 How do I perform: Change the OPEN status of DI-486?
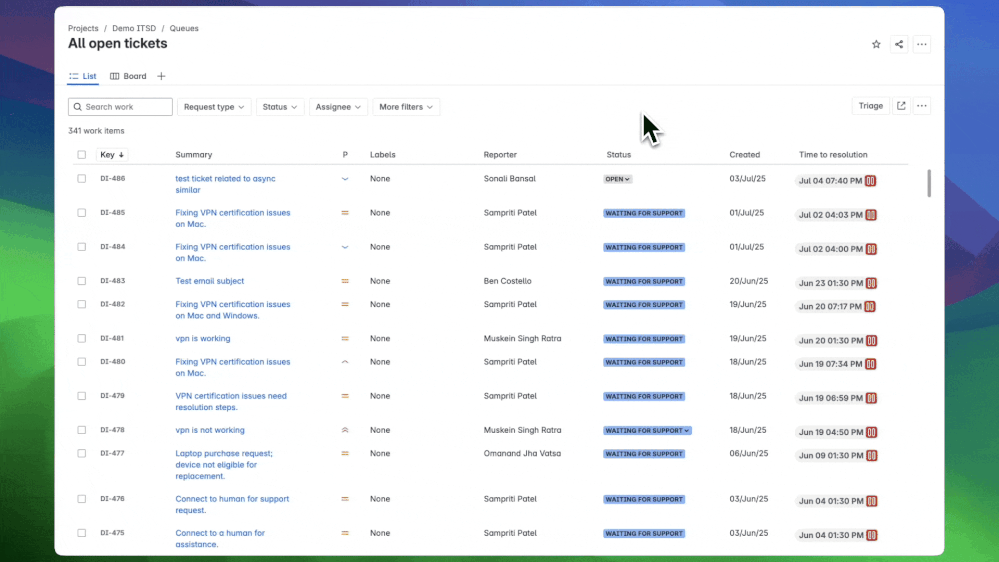[x=617, y=179]
